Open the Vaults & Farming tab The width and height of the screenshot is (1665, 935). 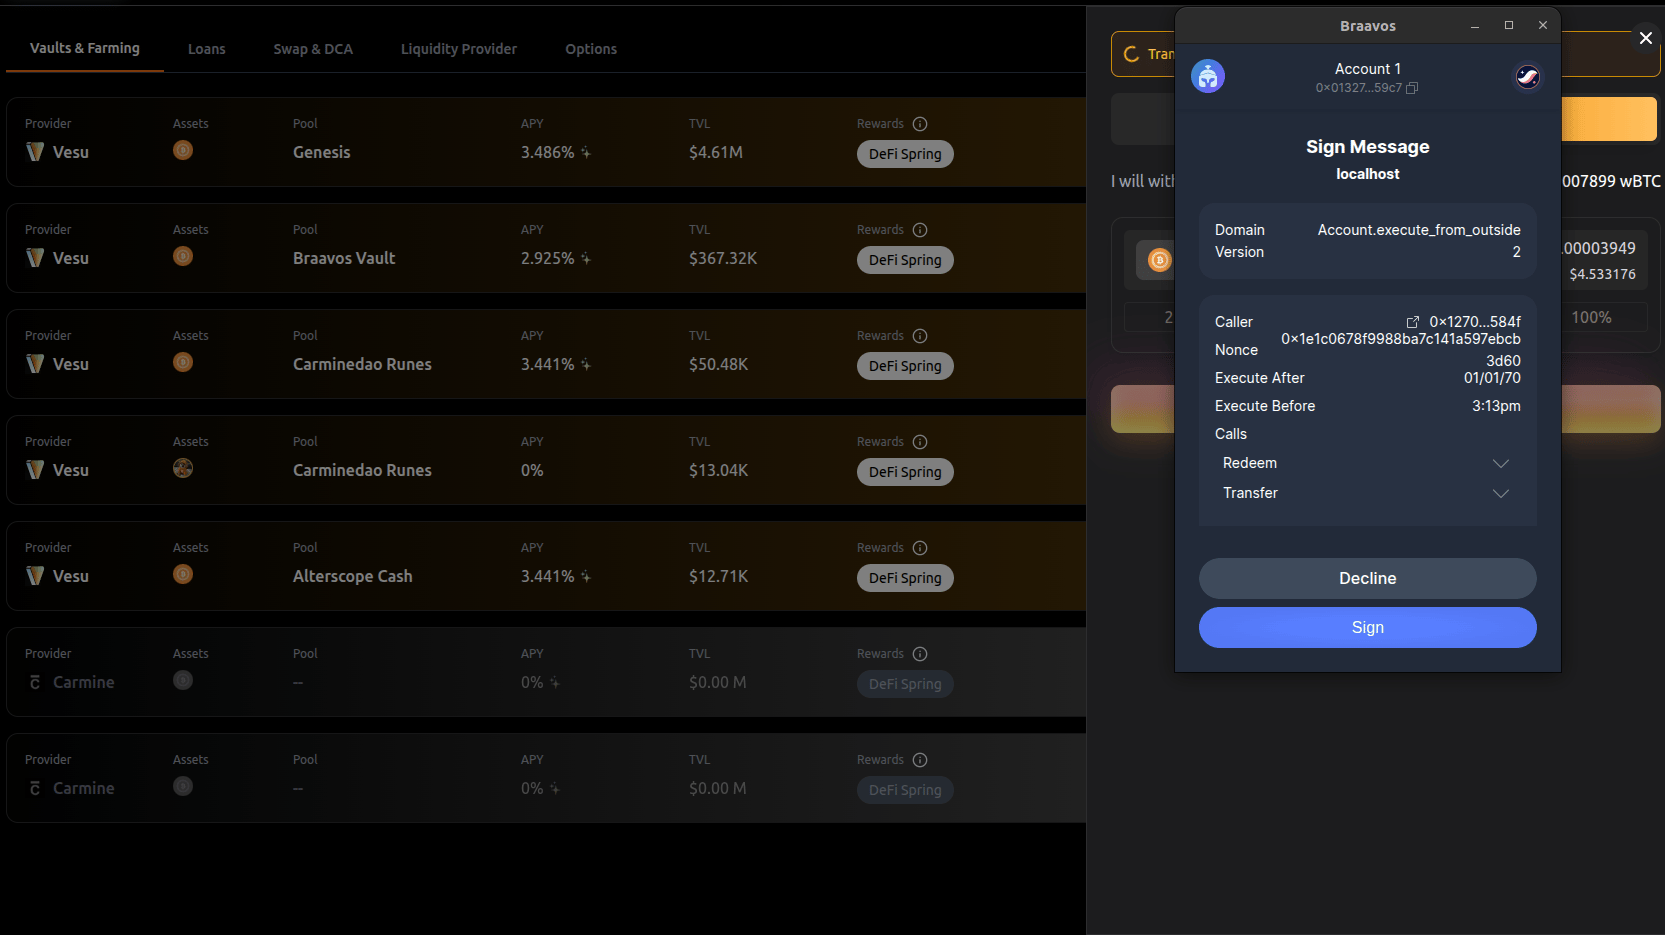[x=85, y=48]
